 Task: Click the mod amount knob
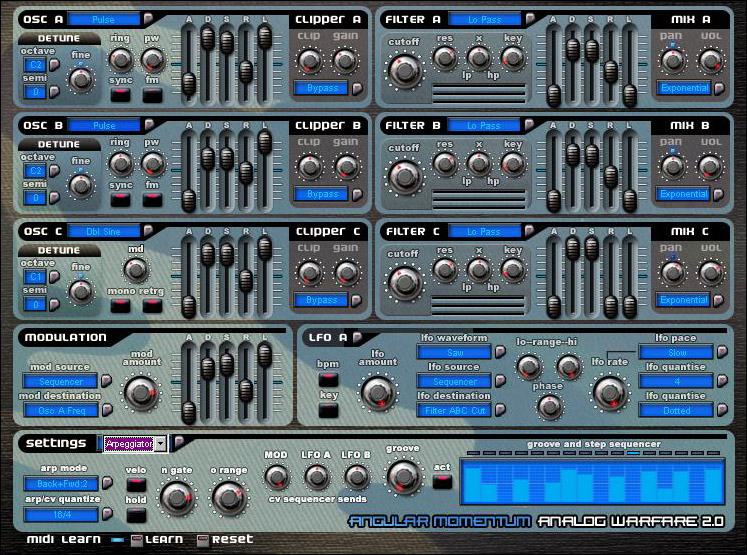tap(141, 393)
